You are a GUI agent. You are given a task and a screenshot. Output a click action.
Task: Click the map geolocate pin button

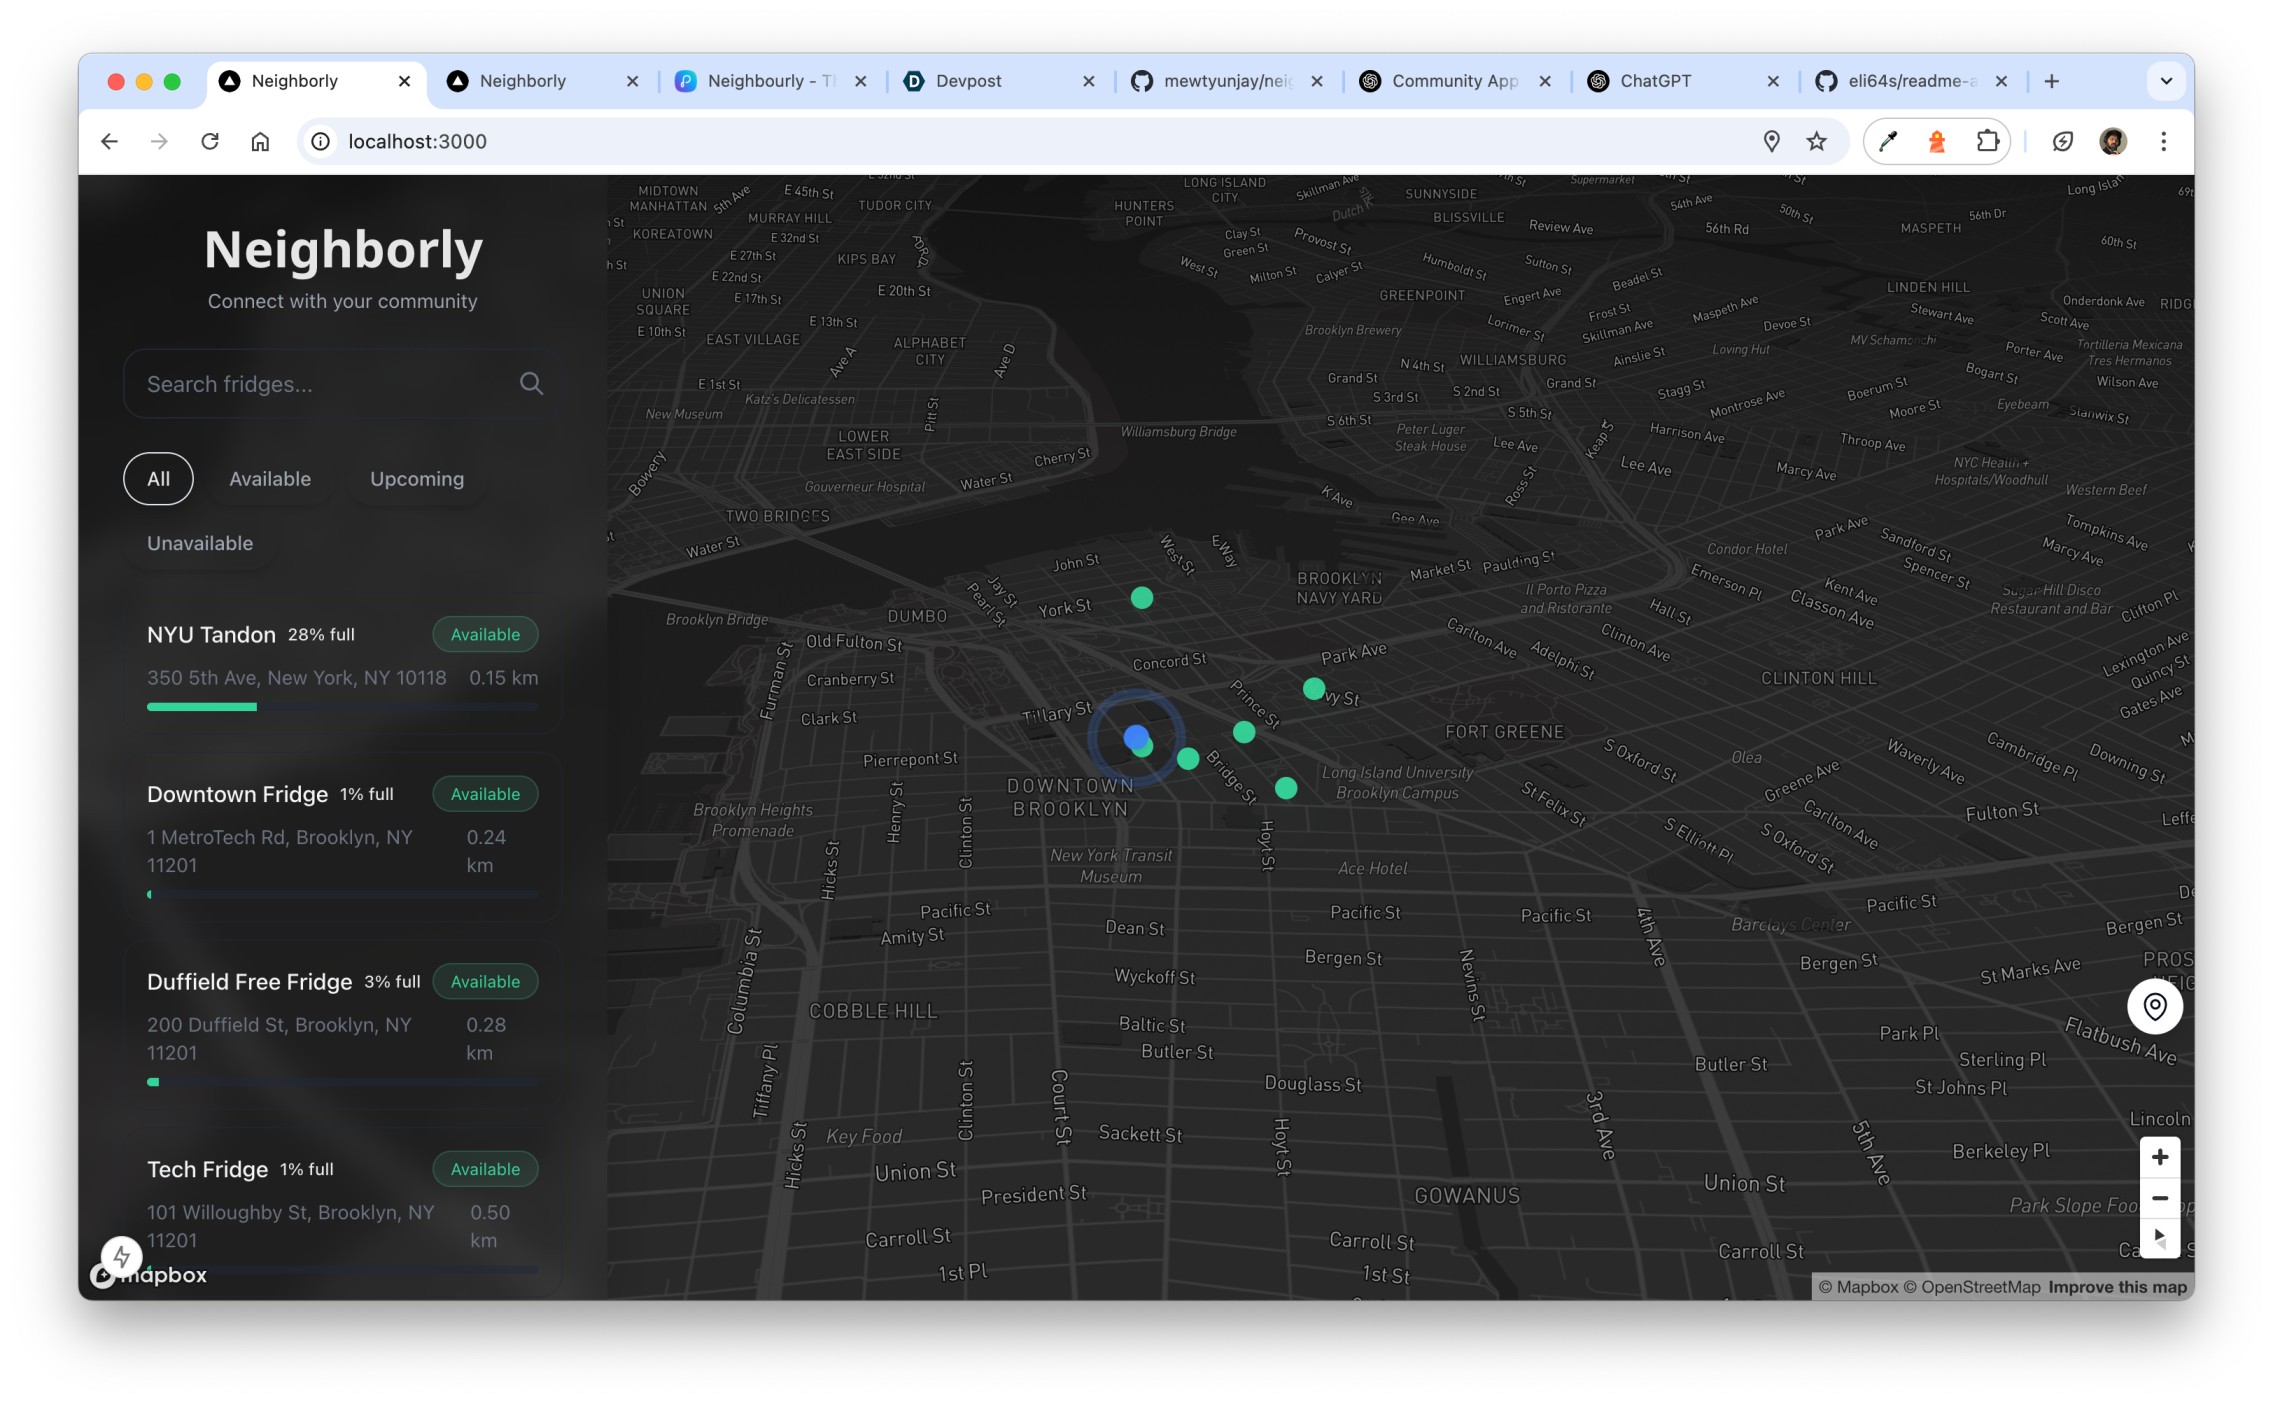tap(2154, 1006)
